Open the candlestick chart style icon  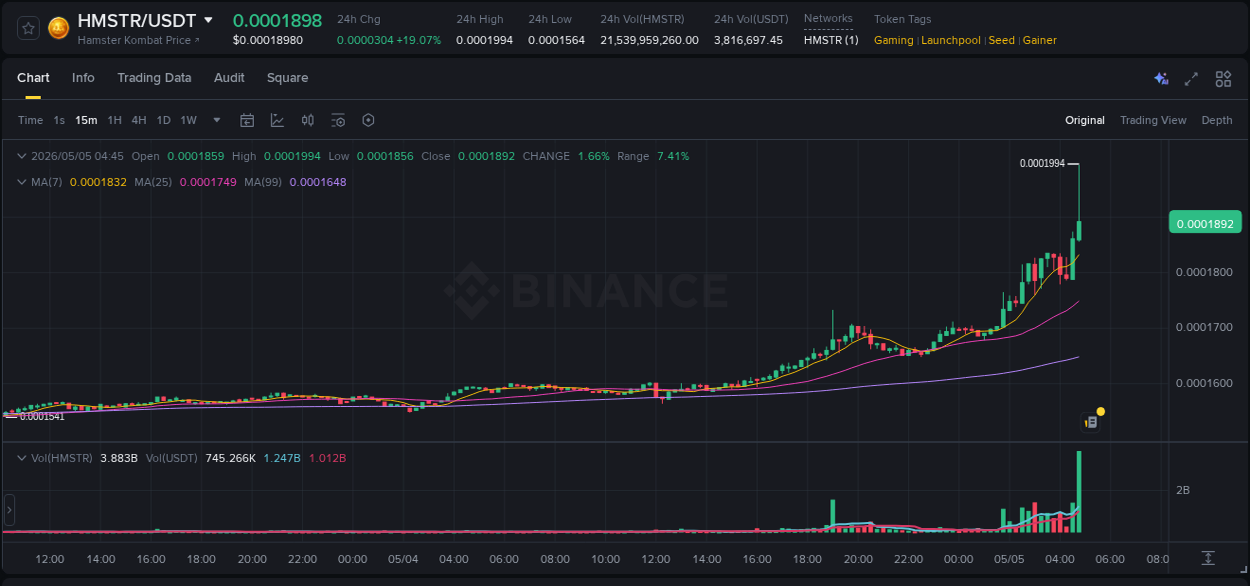pyautogui.click(x=308, y=120)
